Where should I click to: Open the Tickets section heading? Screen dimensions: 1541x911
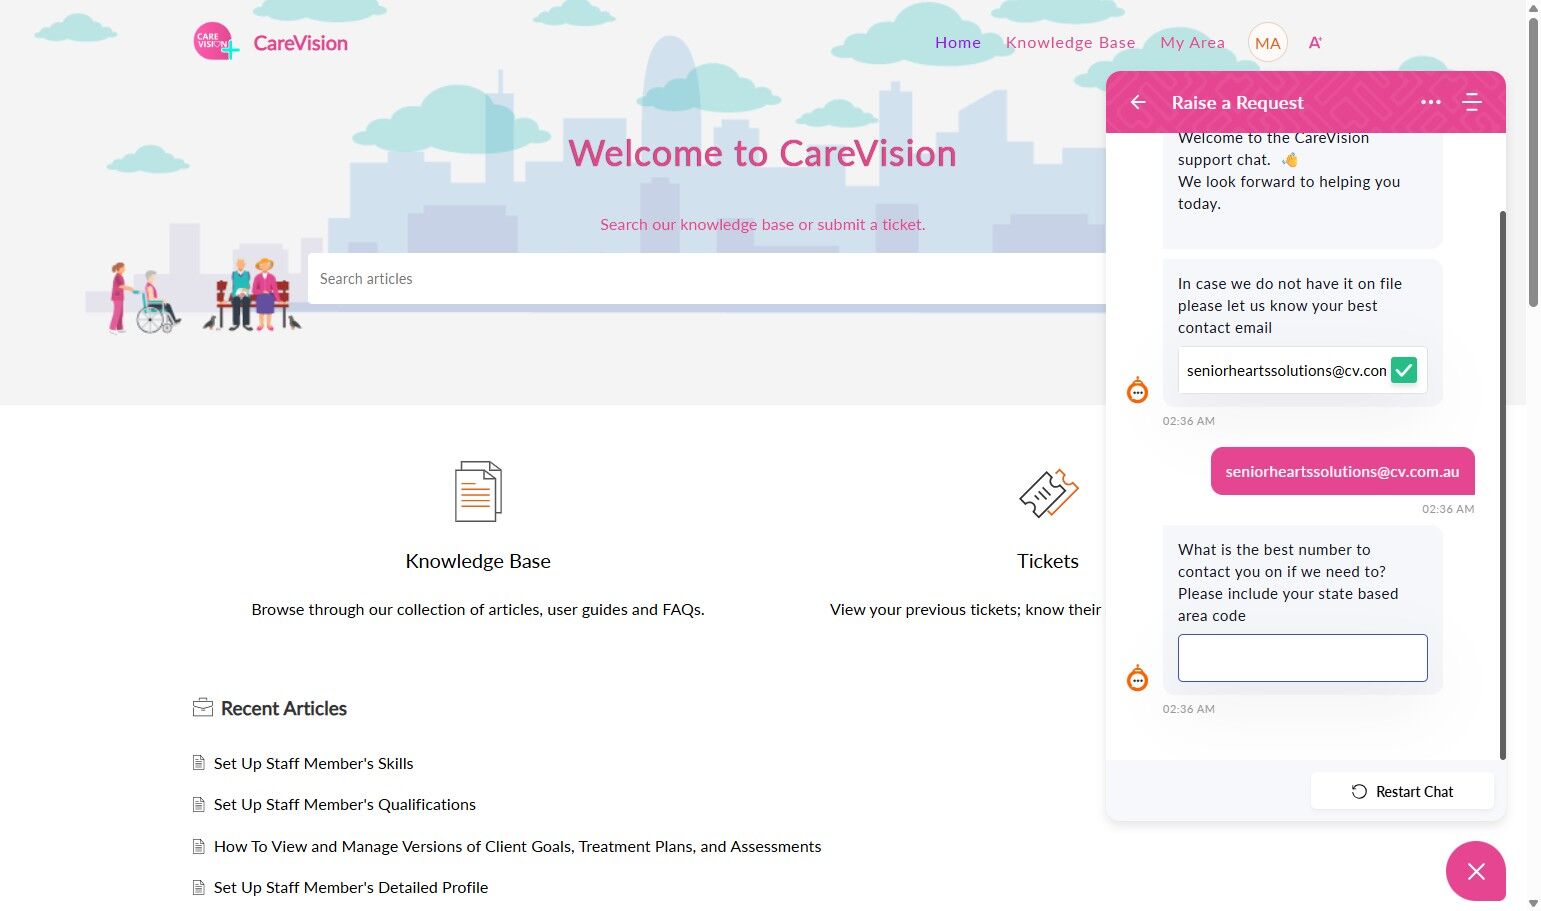tap(1048, 561)
